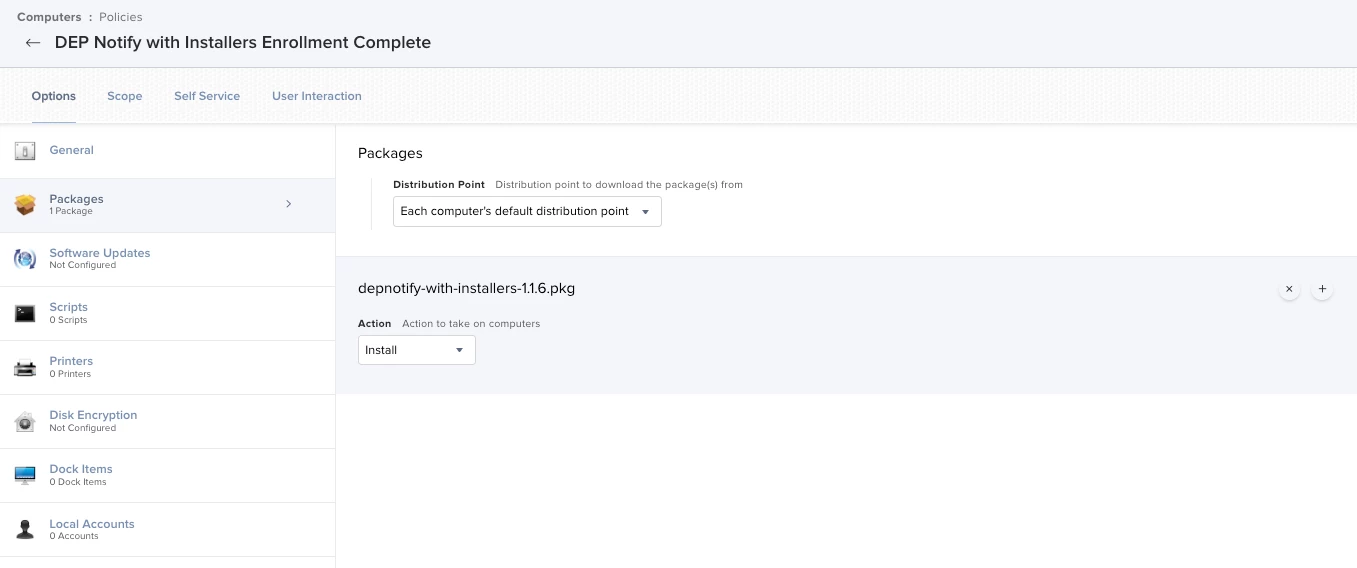Select the Software Updates sidebar label
This screenshot has width=1357, height=568.
(100, 253)
